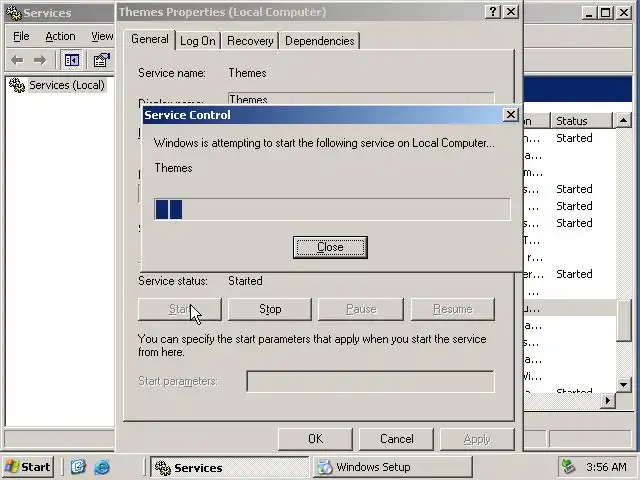
Task: Open the Properties toolbar icon in Services
Action: coord(101,60)
